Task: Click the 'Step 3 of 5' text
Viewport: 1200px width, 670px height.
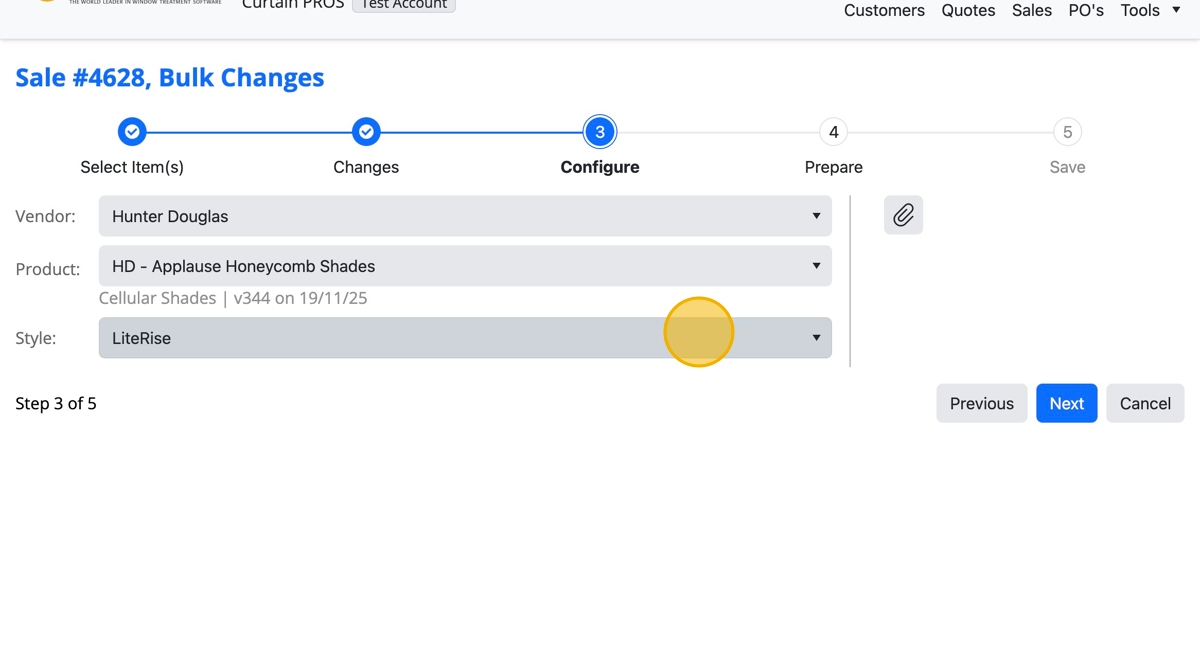Action: 56,403
